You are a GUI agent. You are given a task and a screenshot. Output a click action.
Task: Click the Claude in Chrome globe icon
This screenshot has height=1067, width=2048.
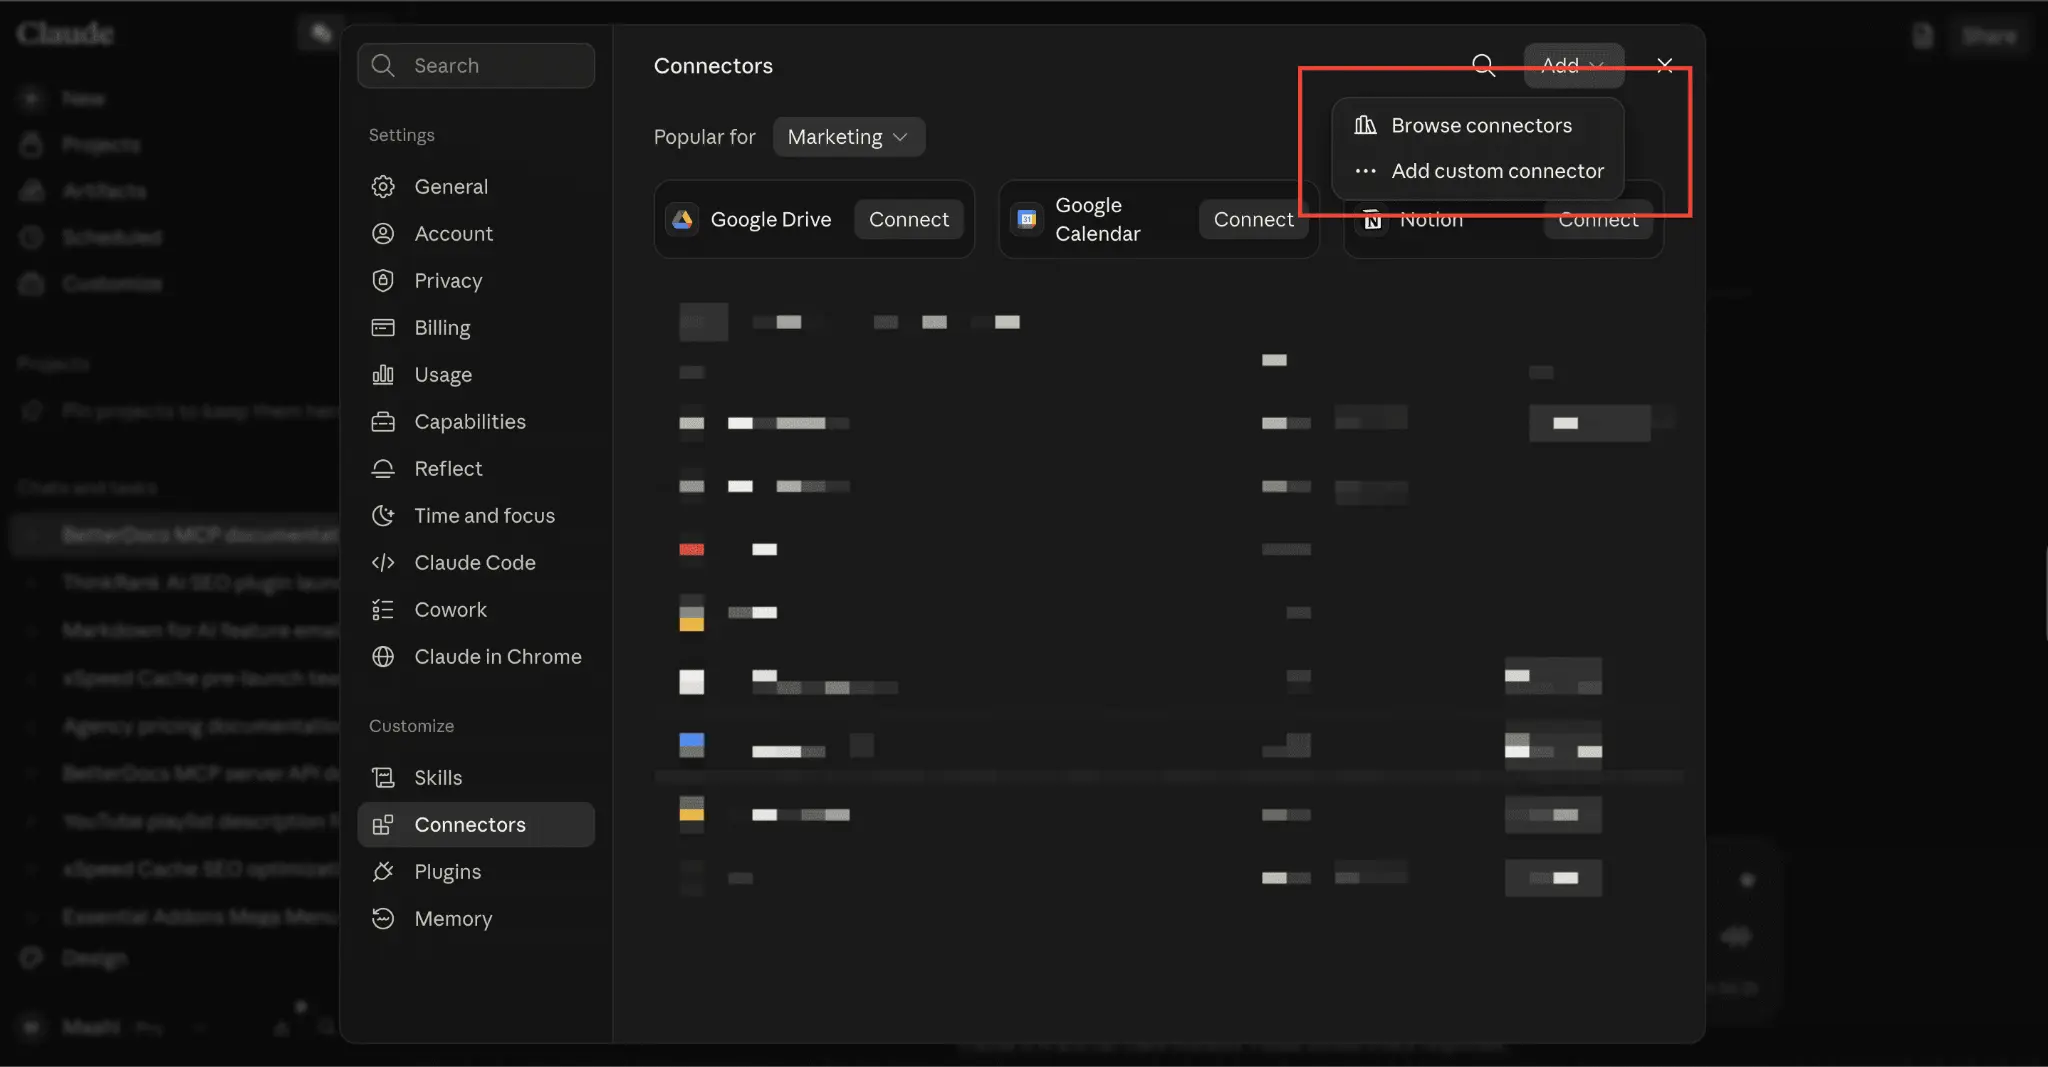point(383,657)
